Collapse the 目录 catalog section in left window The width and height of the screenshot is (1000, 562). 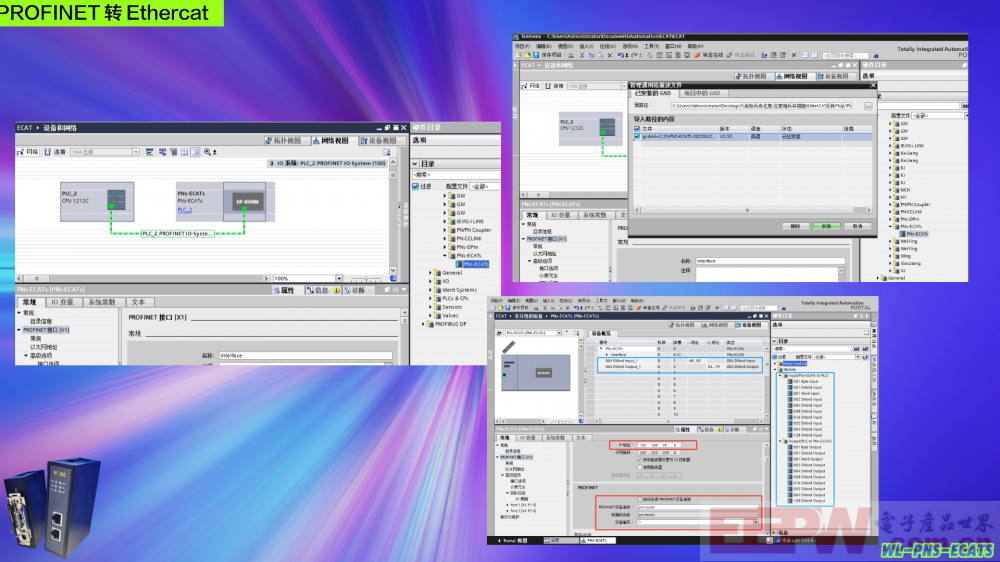[x=415, y=164]
